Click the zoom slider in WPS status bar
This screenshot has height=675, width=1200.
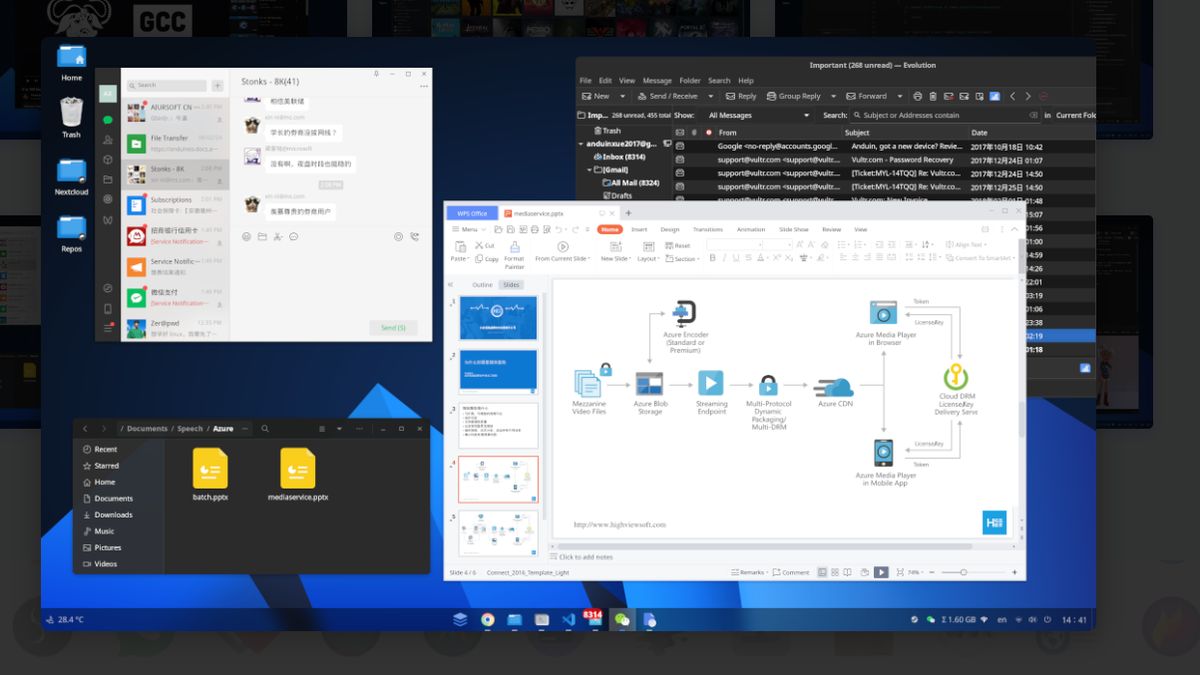pyautogui.click(x=963, y=572)
